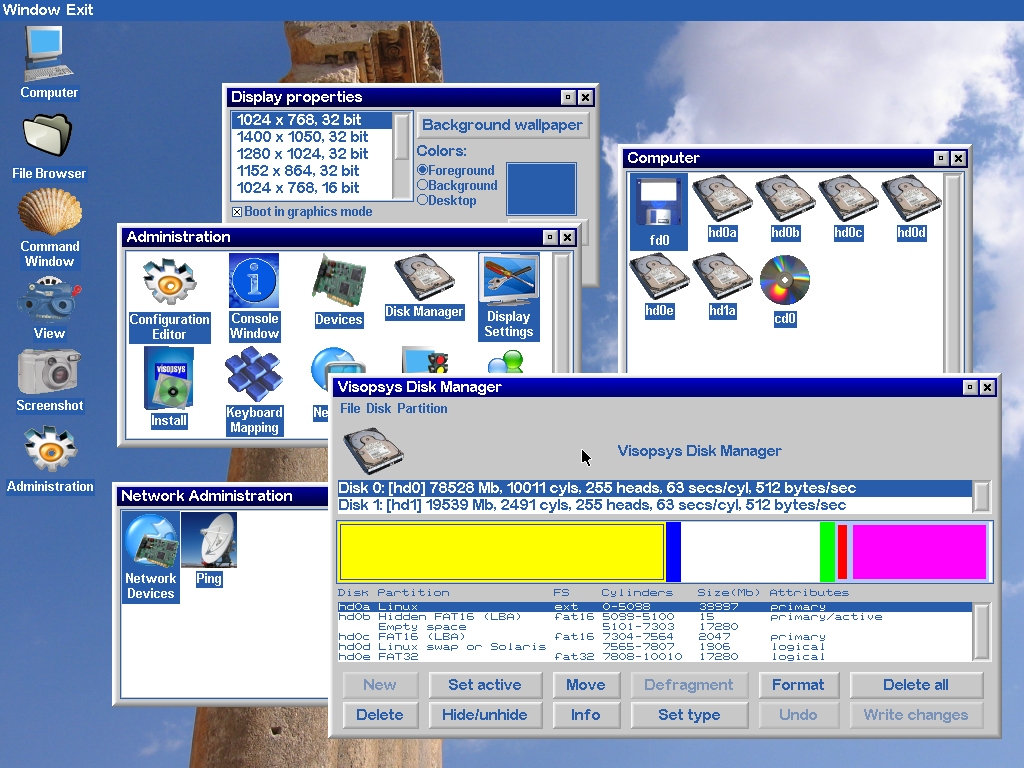Open the Partition menu in Disk Manager

coord(422,408)
